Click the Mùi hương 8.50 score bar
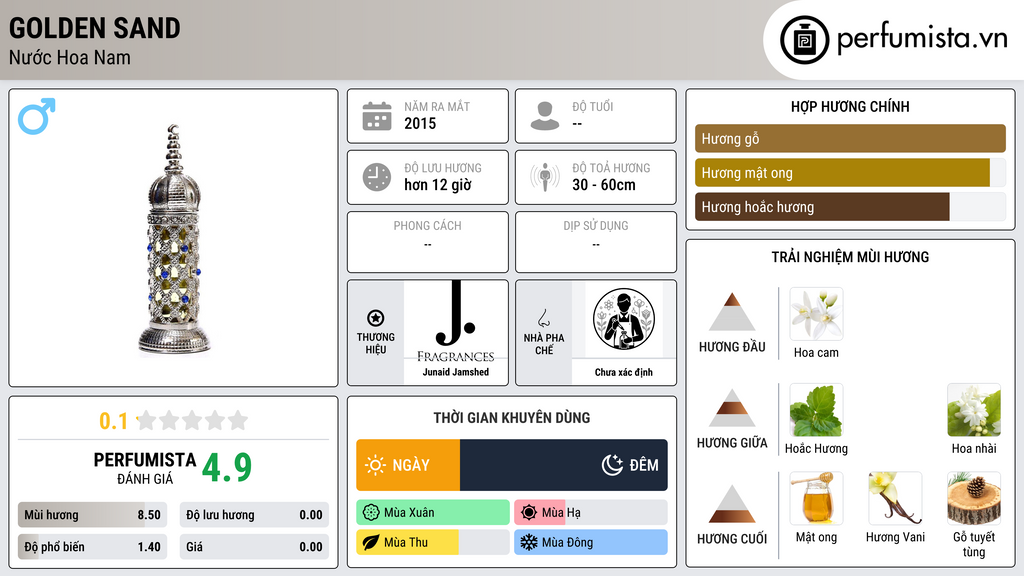Viewport: 1024px width, 576px height. pyautogui.click(x=92, y=515)
